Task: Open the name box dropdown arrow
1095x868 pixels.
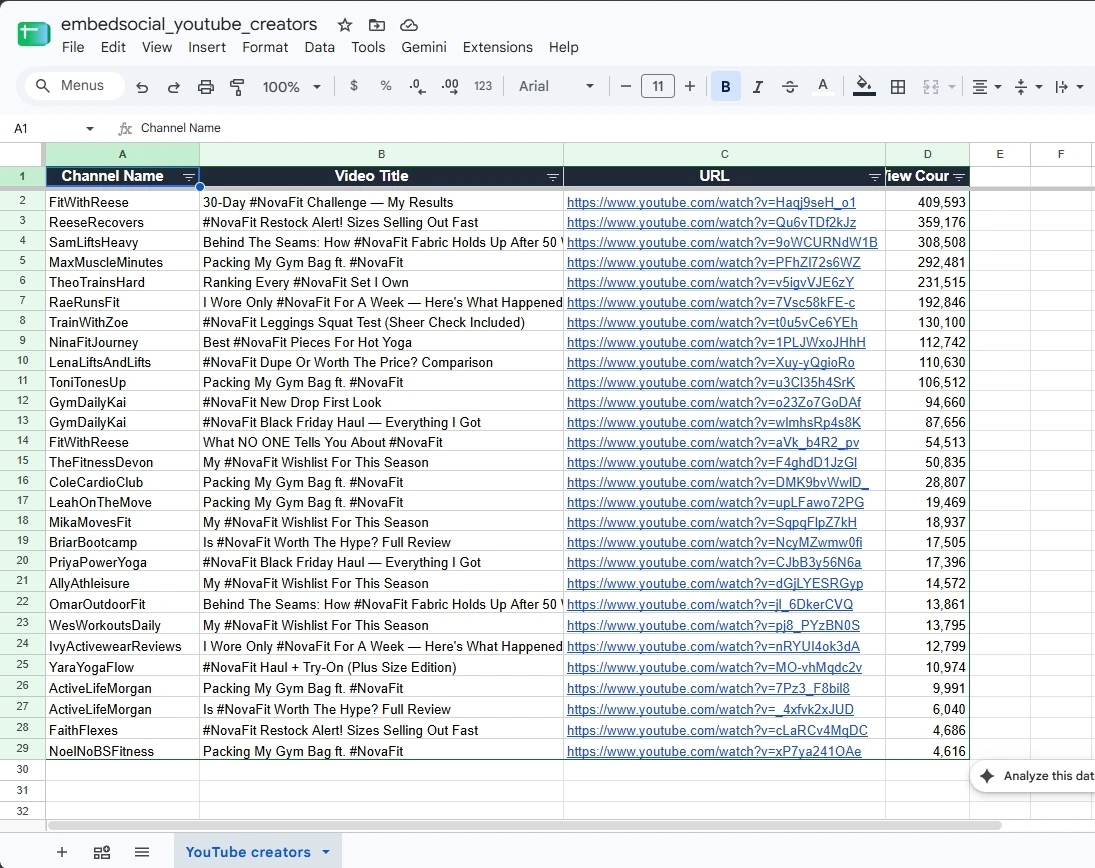Action: click(89, 128)
